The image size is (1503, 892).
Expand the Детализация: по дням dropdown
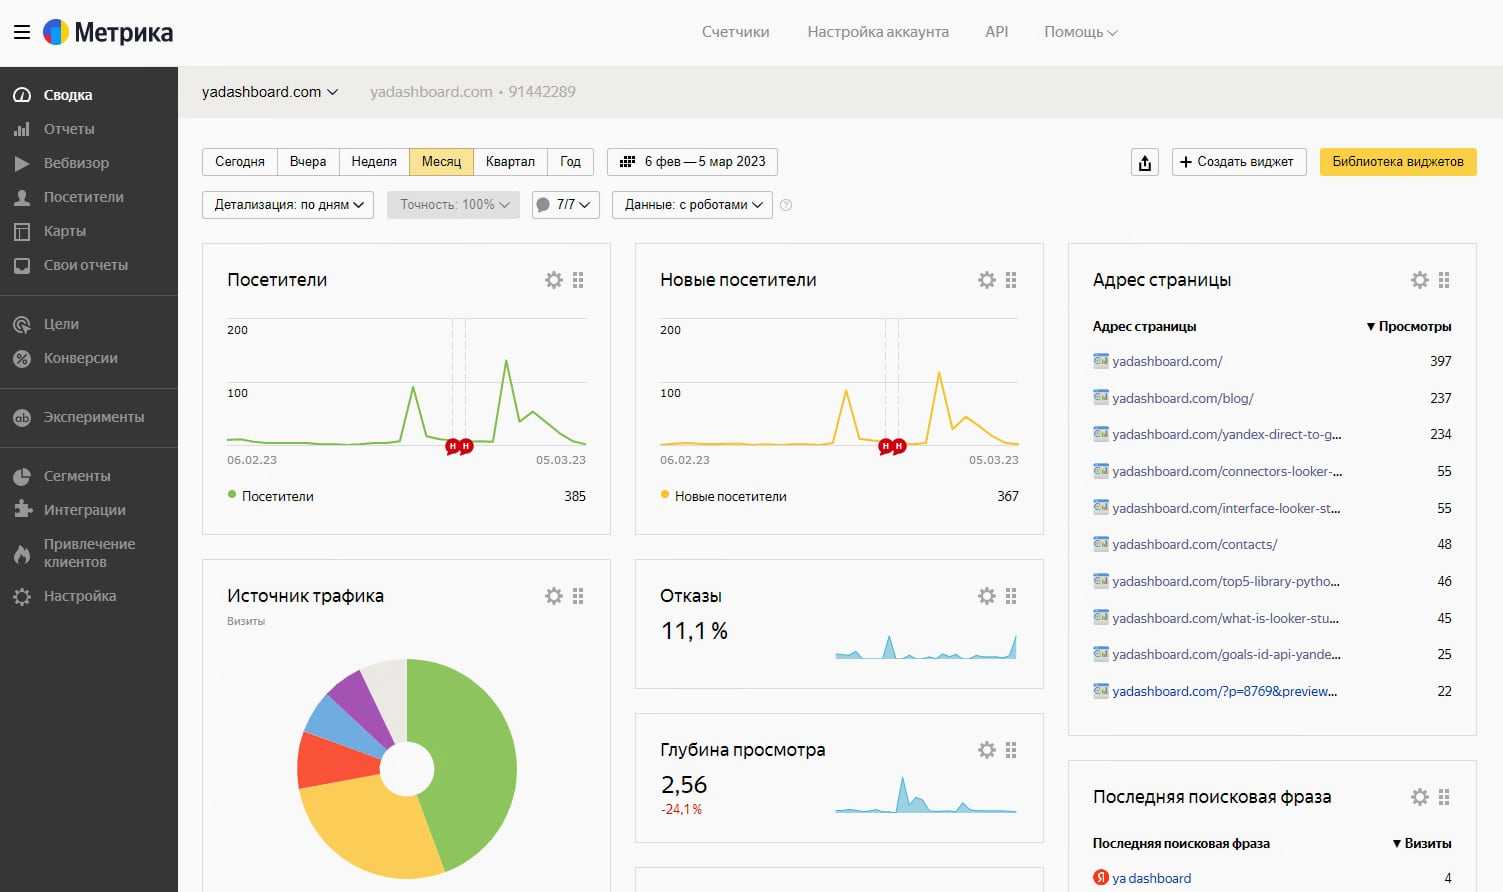coord(288,205)
